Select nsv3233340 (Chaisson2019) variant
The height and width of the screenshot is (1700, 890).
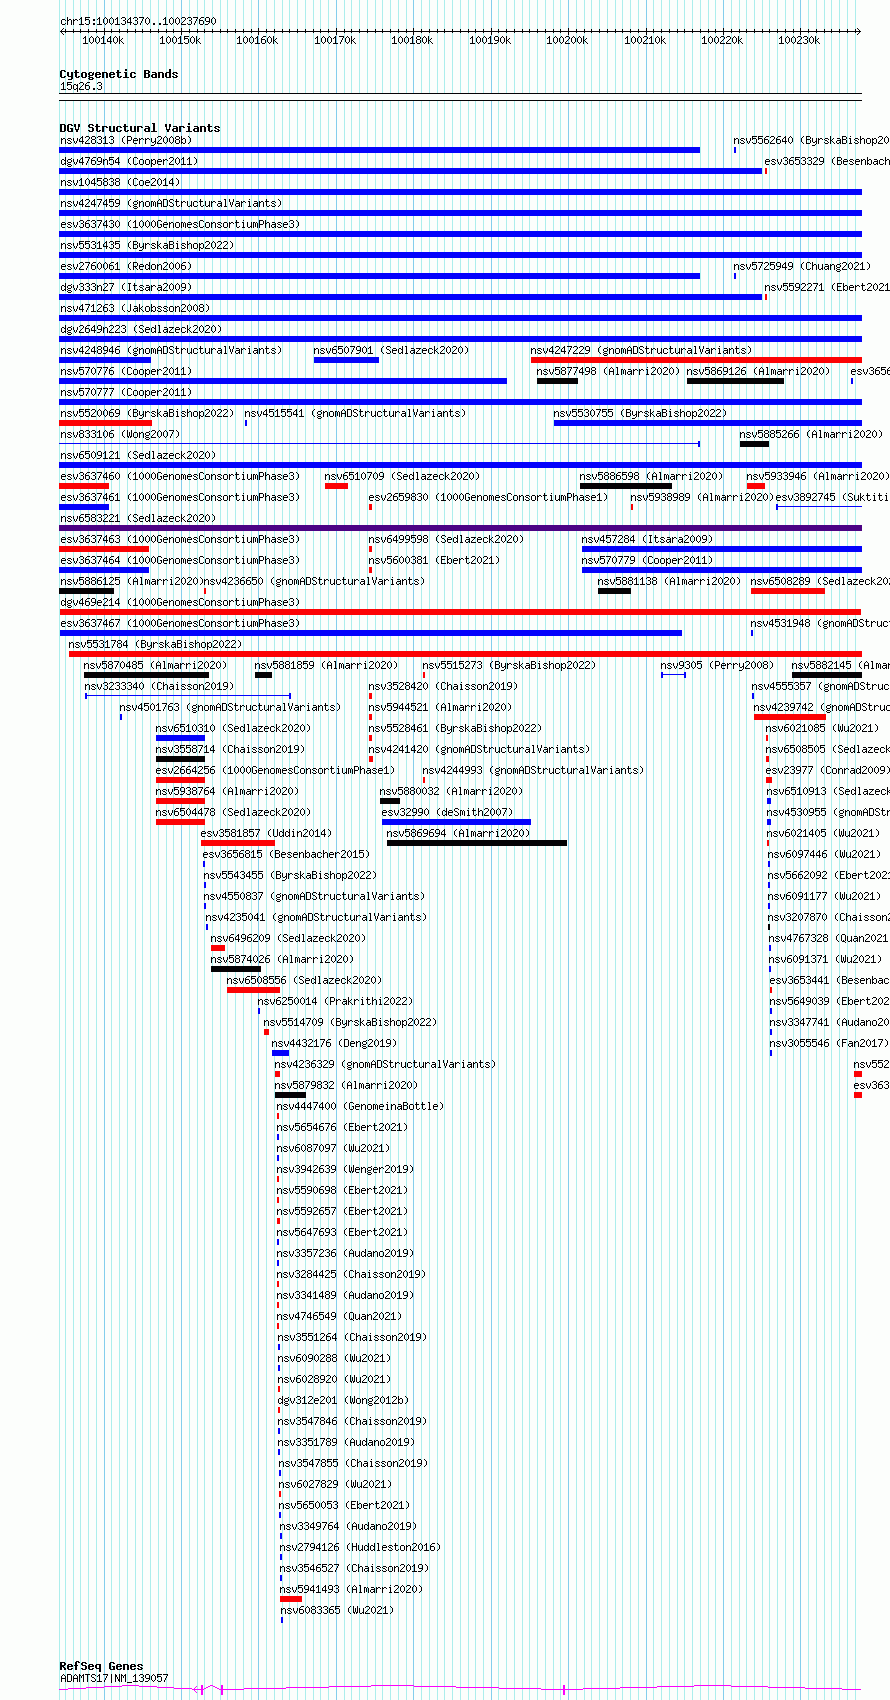[x=159, y=687]
